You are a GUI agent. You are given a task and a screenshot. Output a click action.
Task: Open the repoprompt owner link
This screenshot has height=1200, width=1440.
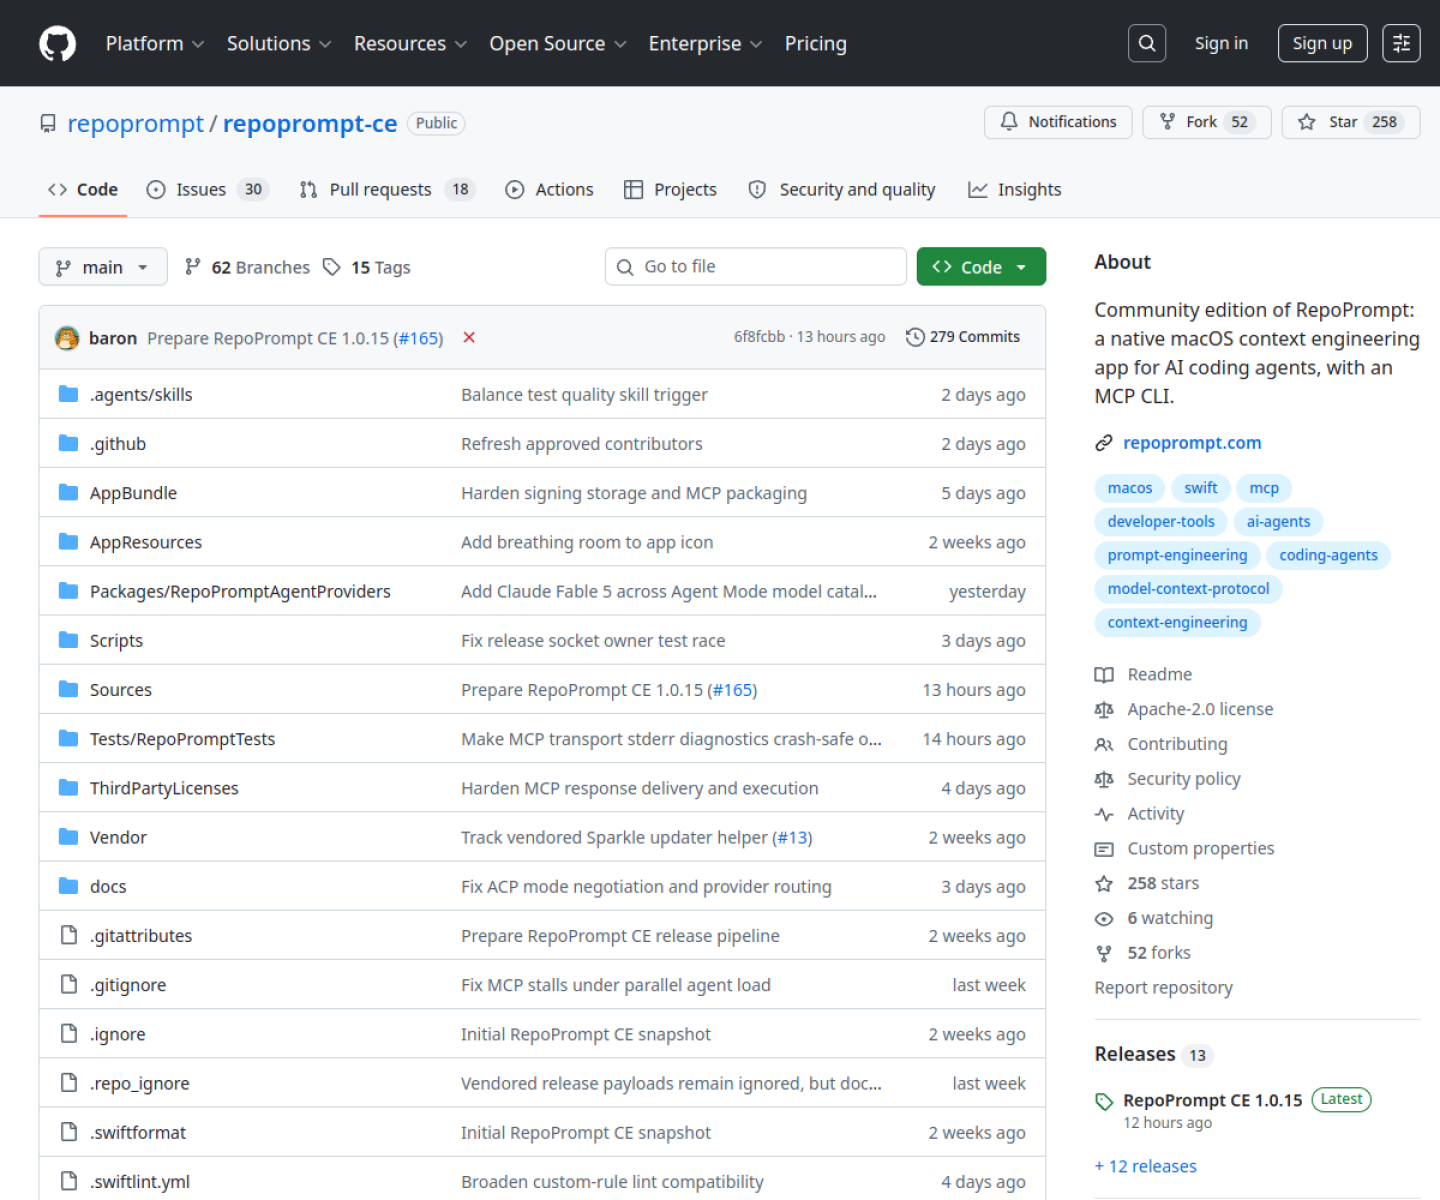135,123
